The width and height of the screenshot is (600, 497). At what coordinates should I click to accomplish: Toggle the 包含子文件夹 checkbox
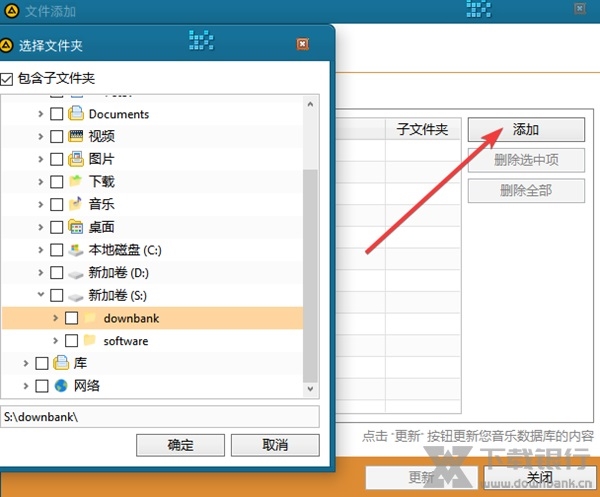point(7,79)
